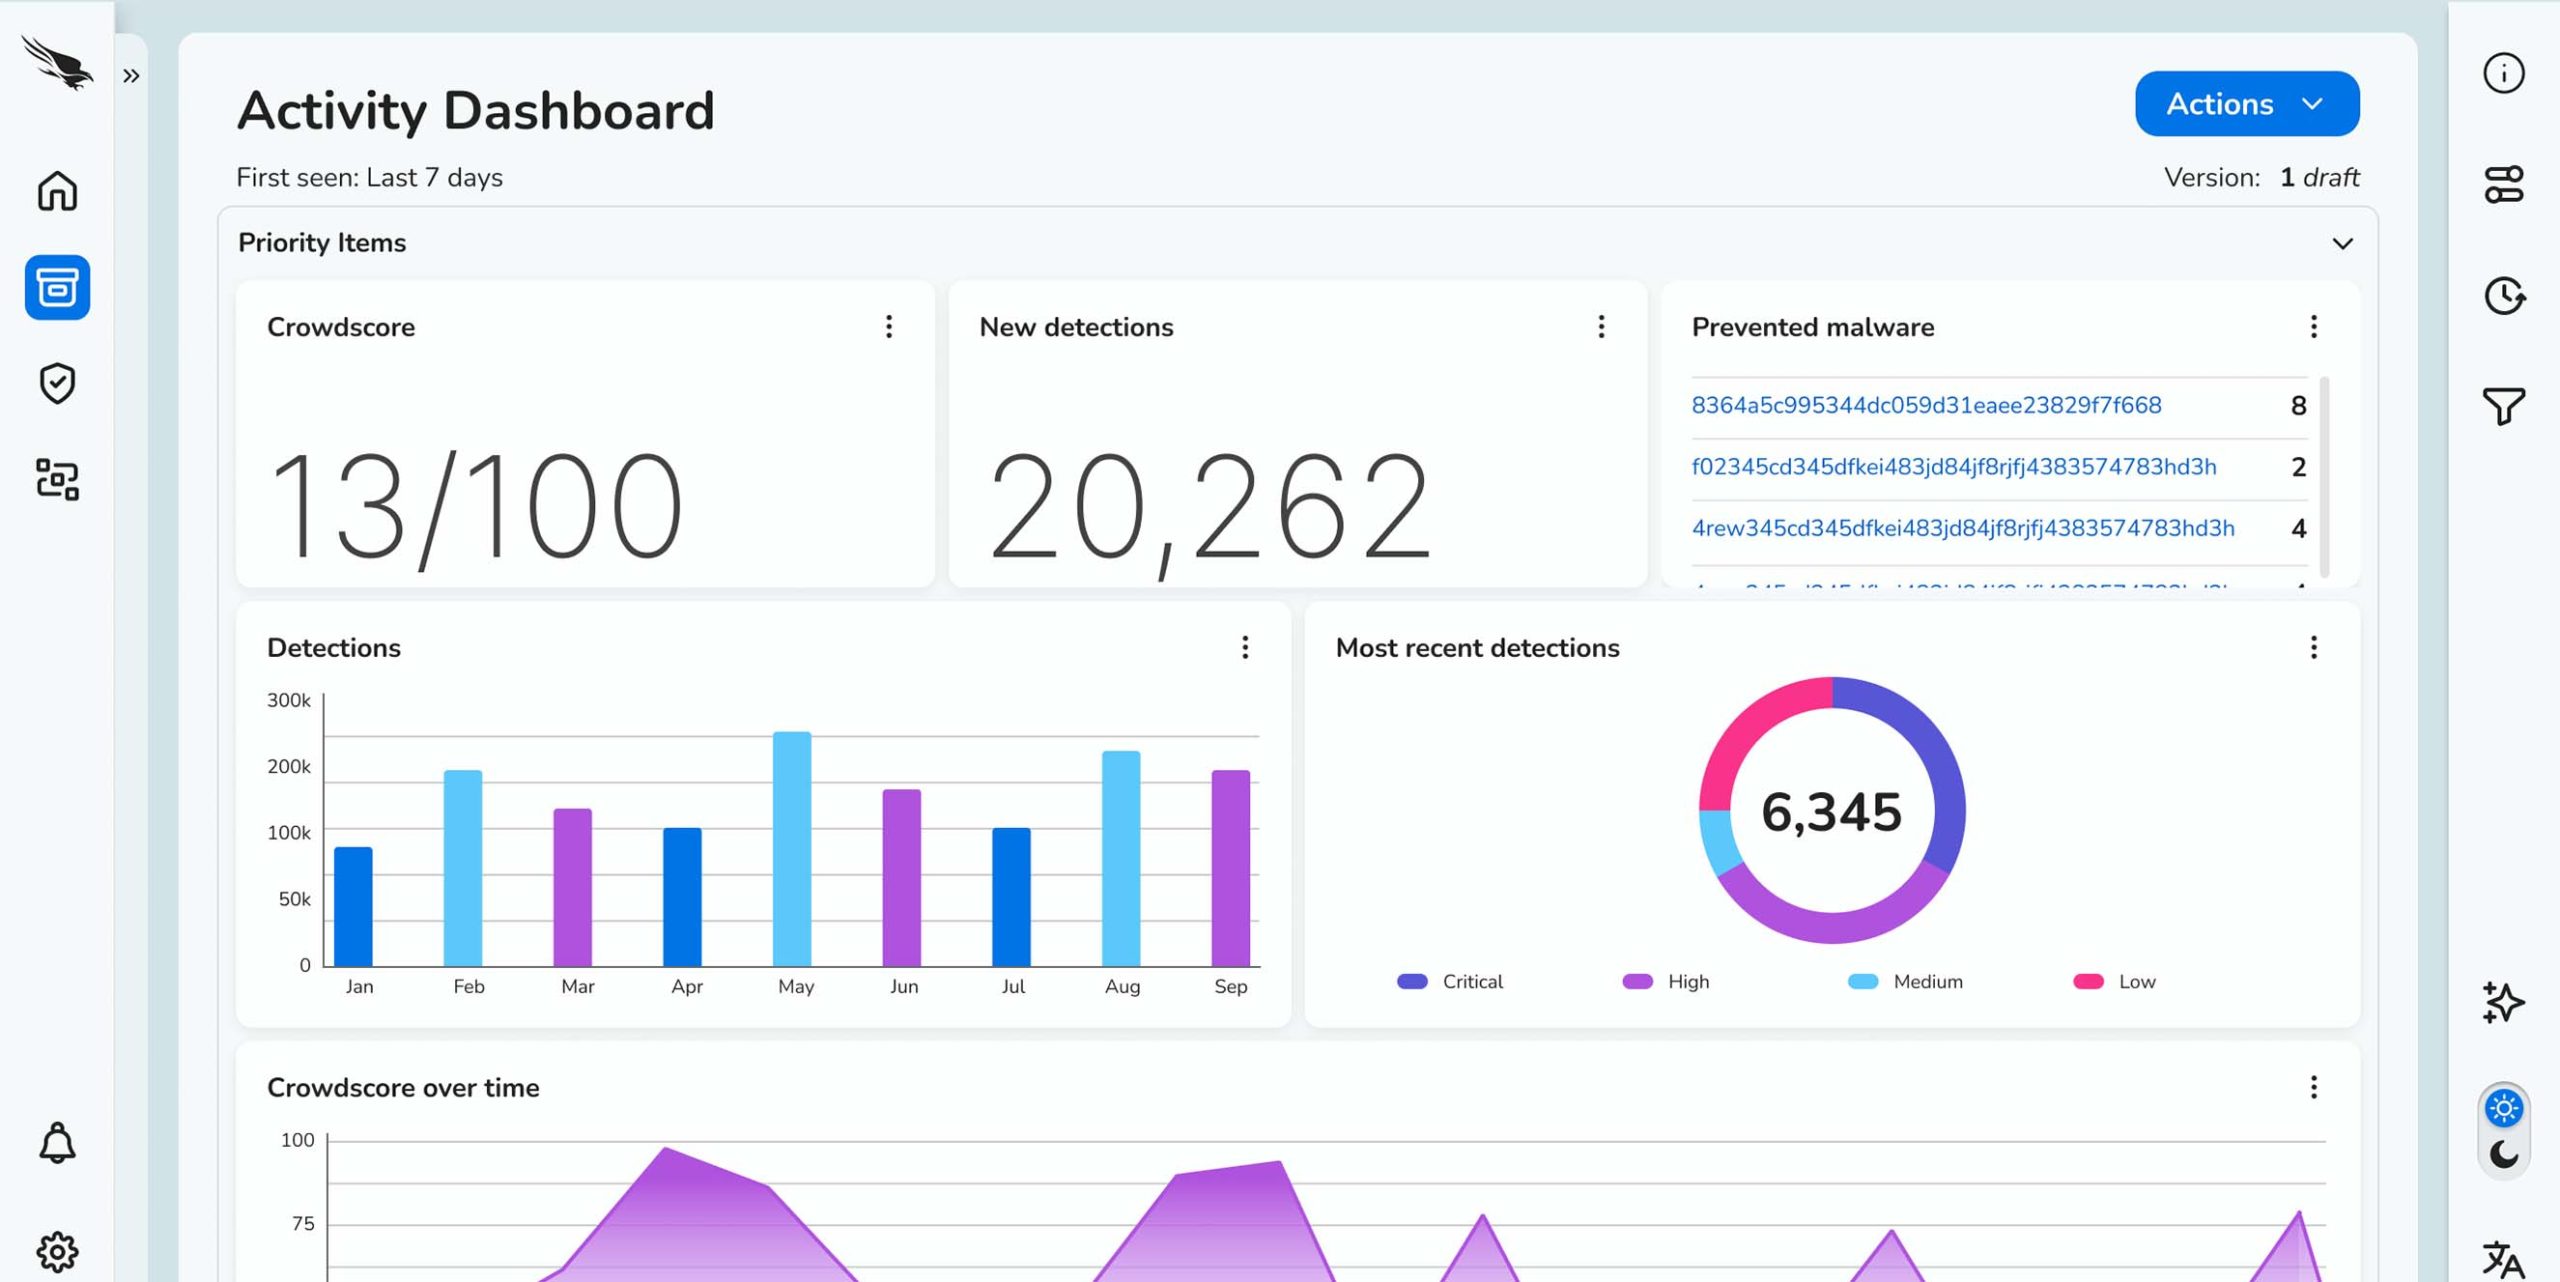Open the toggles settings panel icon

(2504, 185)
